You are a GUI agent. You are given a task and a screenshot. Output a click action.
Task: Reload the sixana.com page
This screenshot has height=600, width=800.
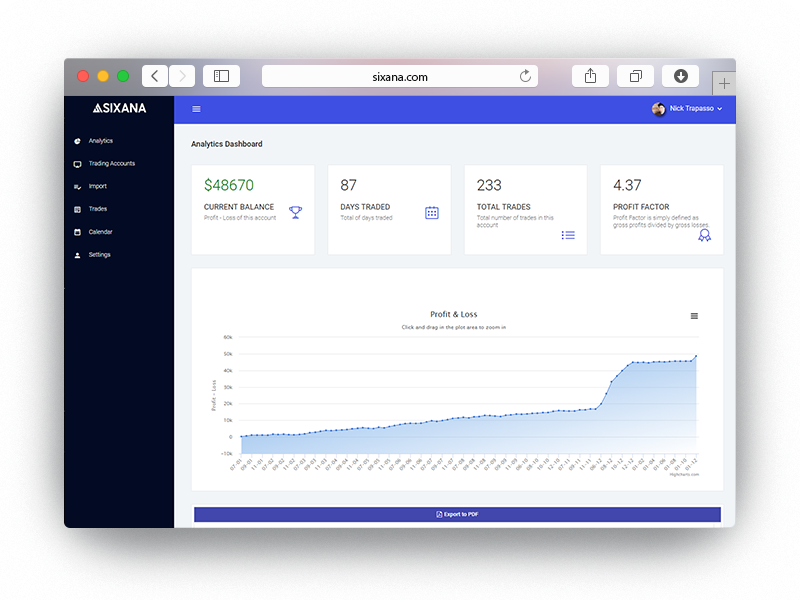(525, 77)
